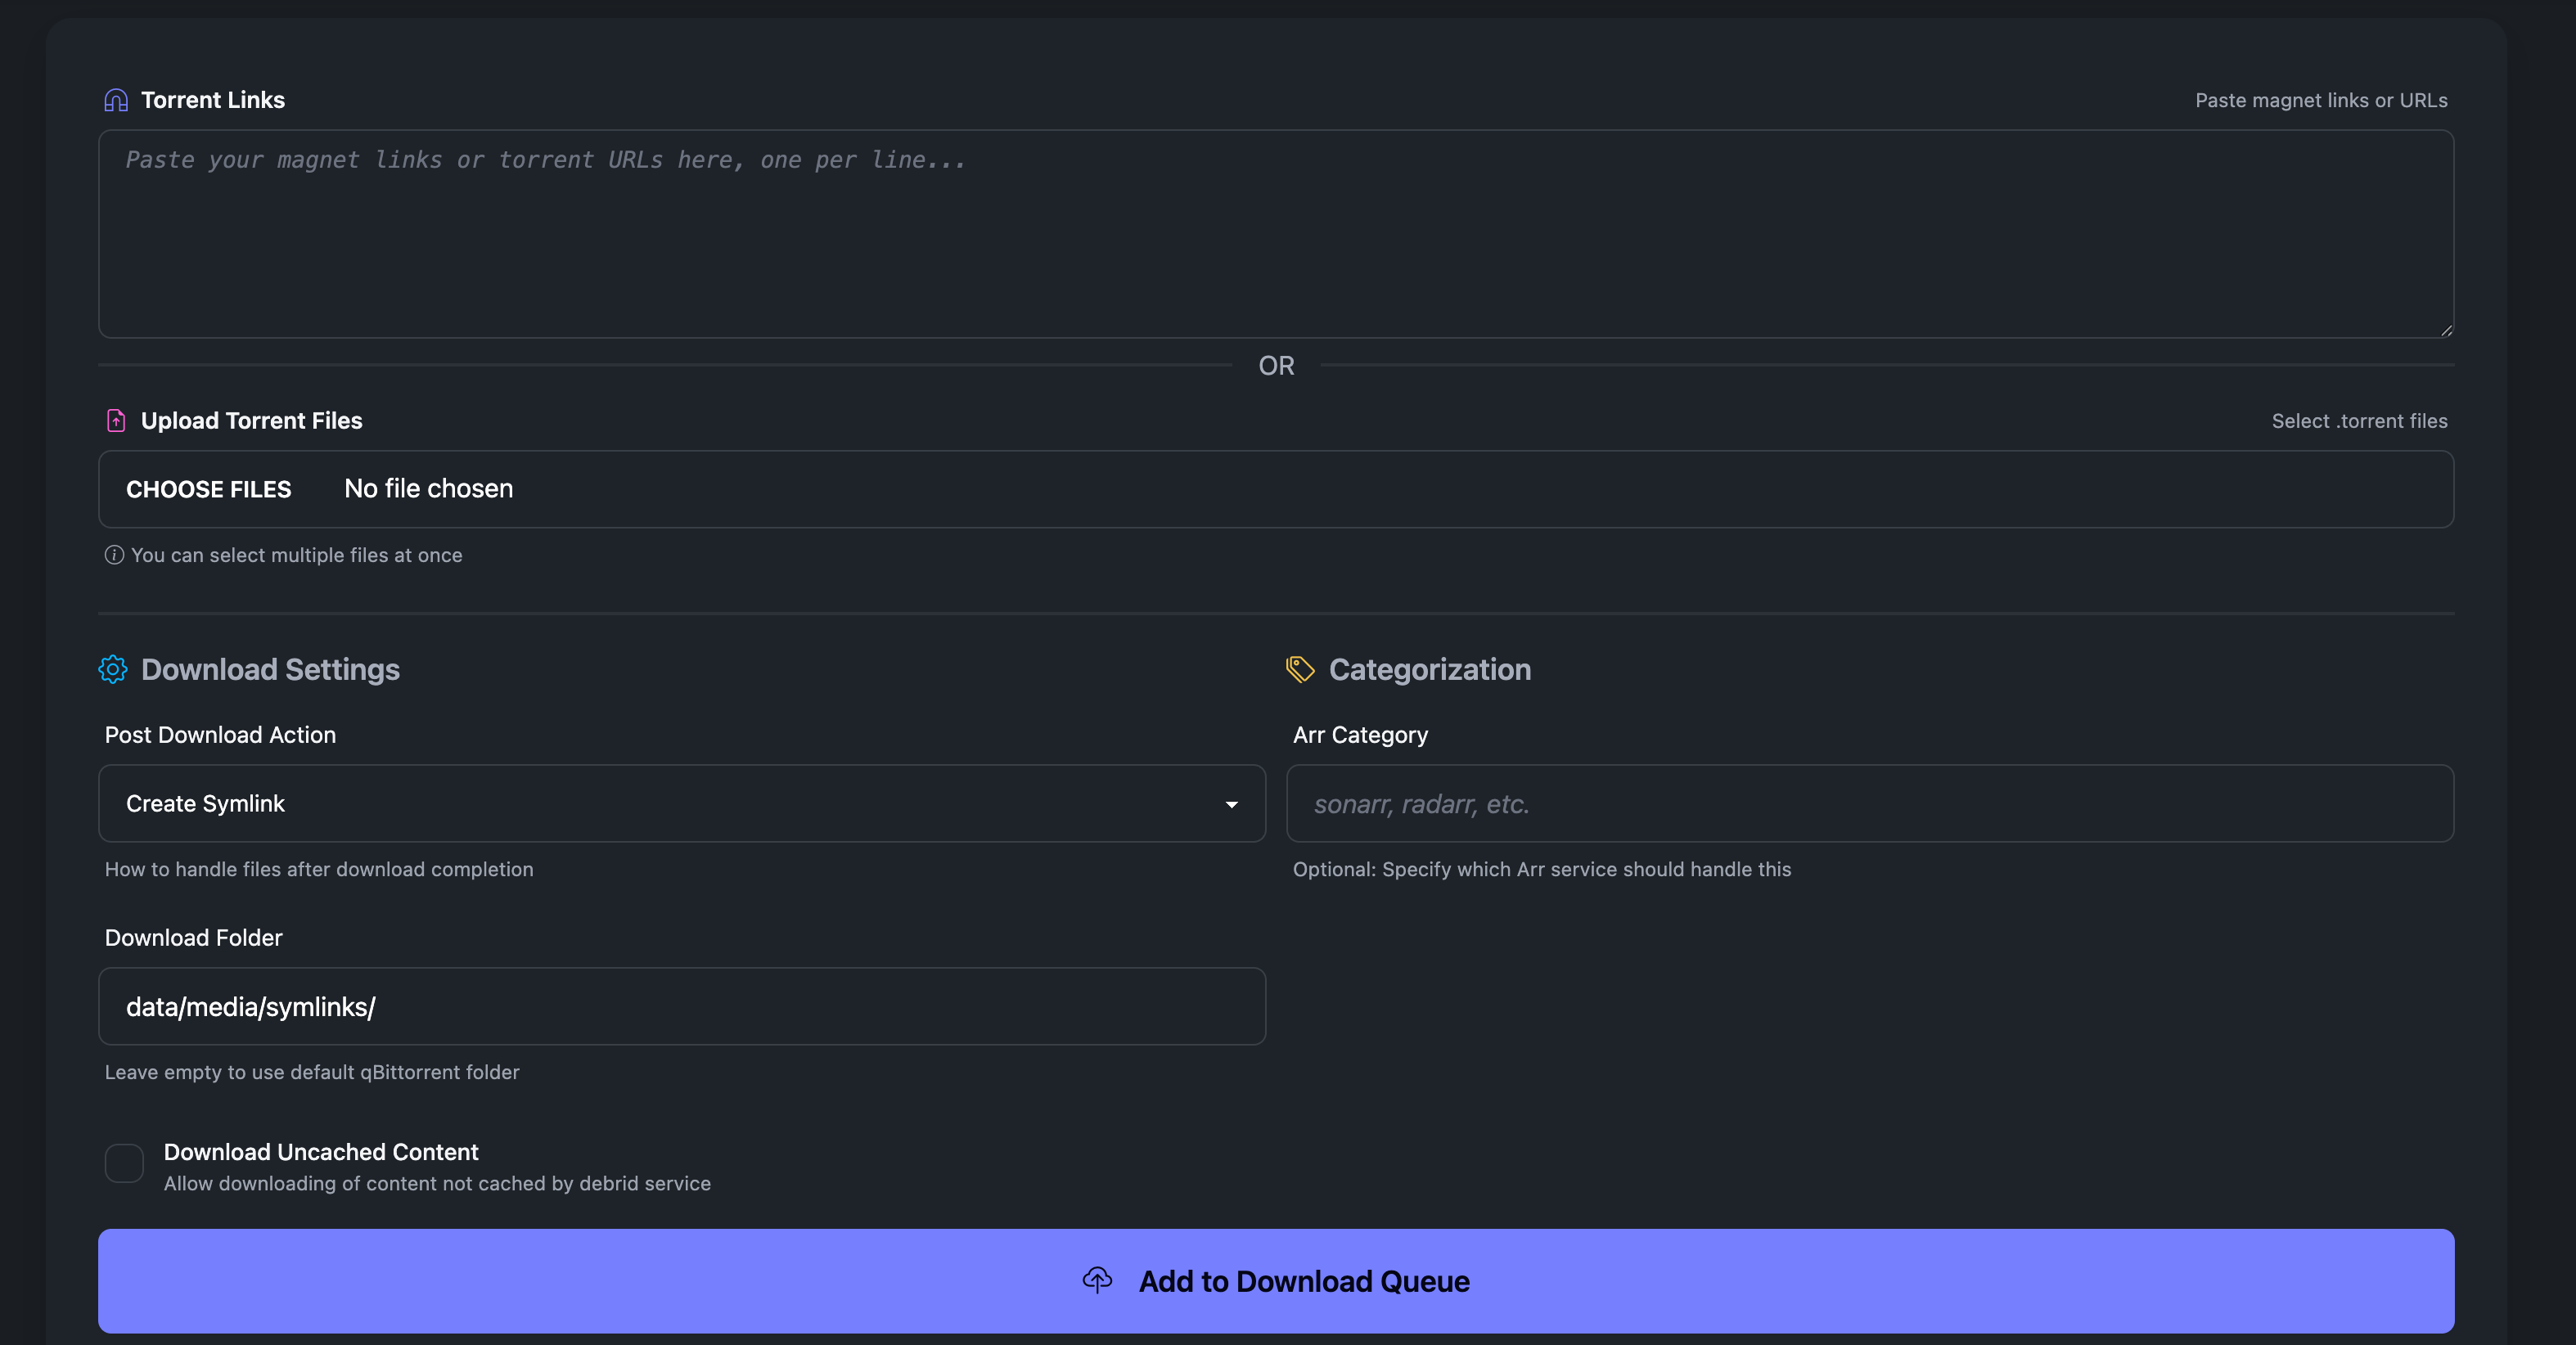This screenshot has width=2576, height=1345.
Task: Click the resize handle of the torrent links textarea
Action: pos(2444,328)
